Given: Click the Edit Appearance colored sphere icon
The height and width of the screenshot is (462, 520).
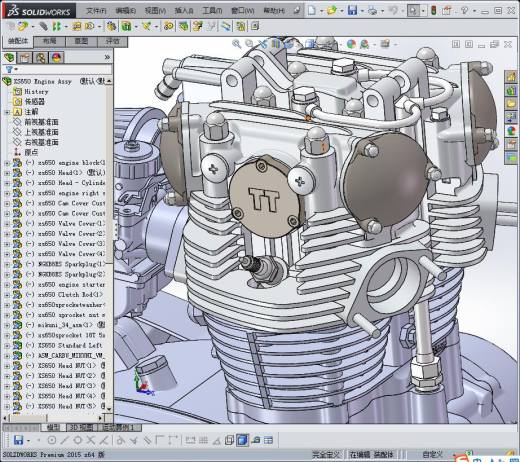Looking at the screenshot, I should coord(351,44).
